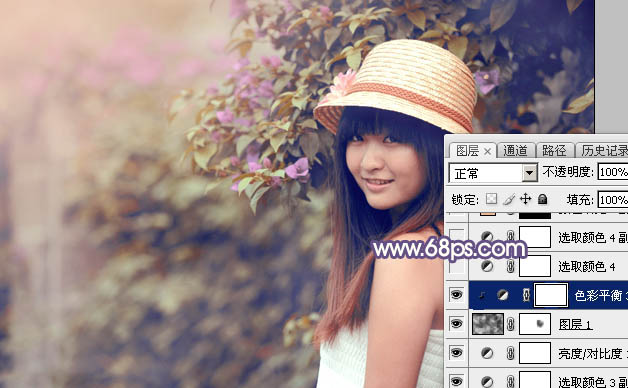
Task: Show the 选取颜色 4 副本 layer
Action: coord(457,237)
